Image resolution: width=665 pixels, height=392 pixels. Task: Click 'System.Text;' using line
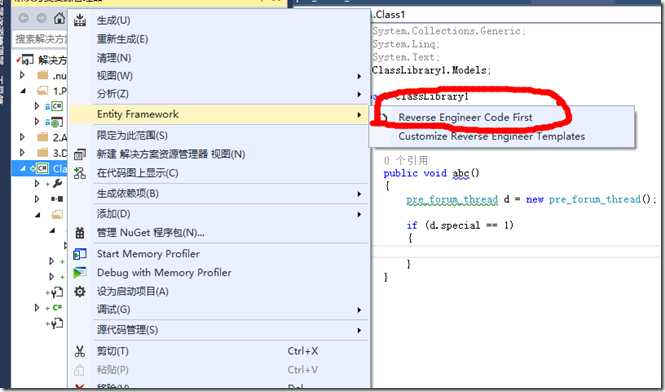(406, 57)
